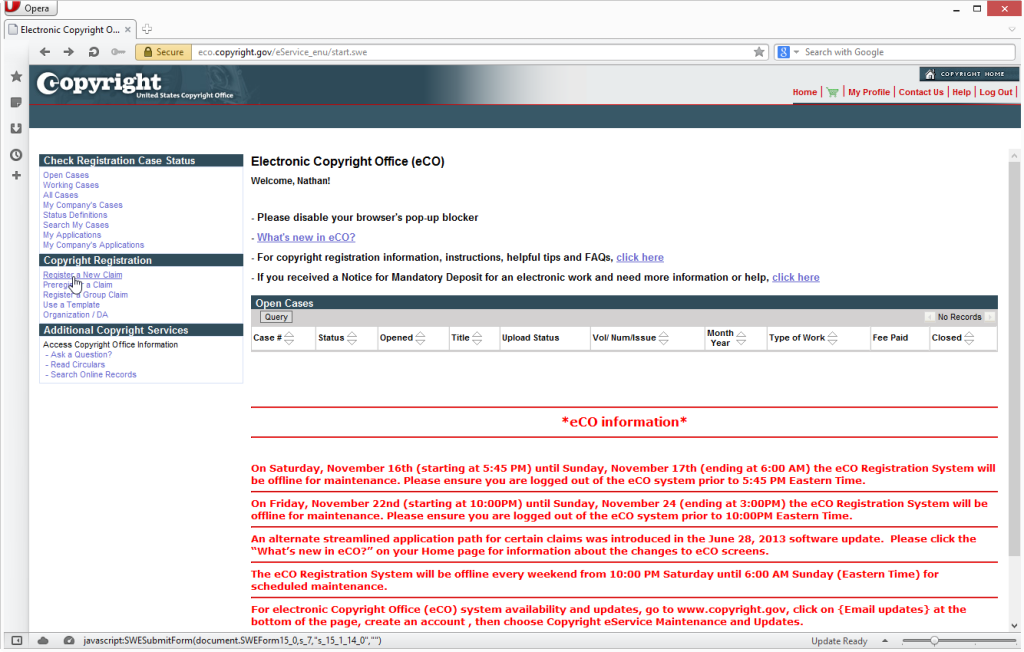Image resolution: width=1024 pixels, height=652 pixels.
Task: Go to Home in top navigation
Action: pos(805,92)
